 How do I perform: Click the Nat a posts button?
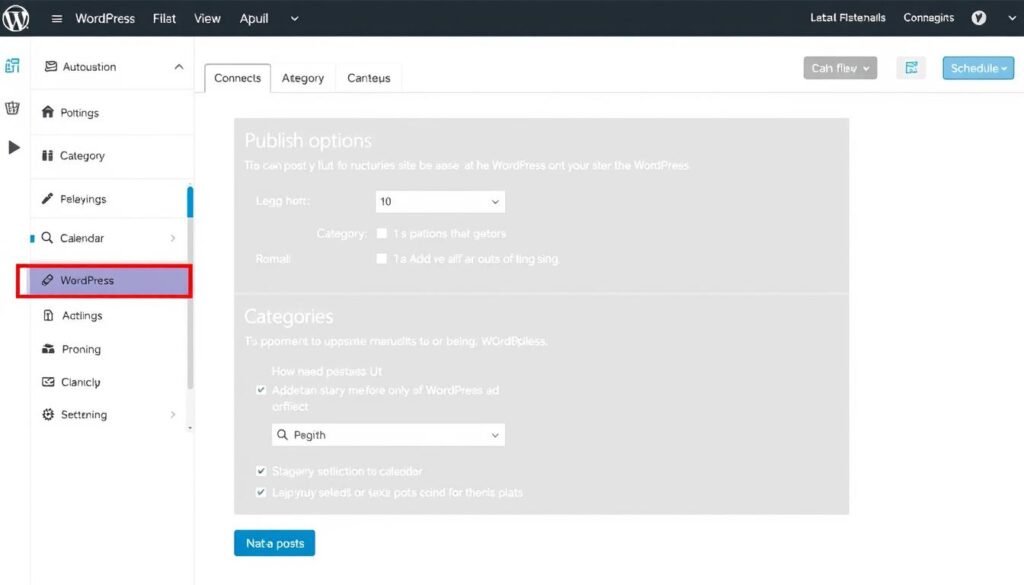tap(274, 543)
